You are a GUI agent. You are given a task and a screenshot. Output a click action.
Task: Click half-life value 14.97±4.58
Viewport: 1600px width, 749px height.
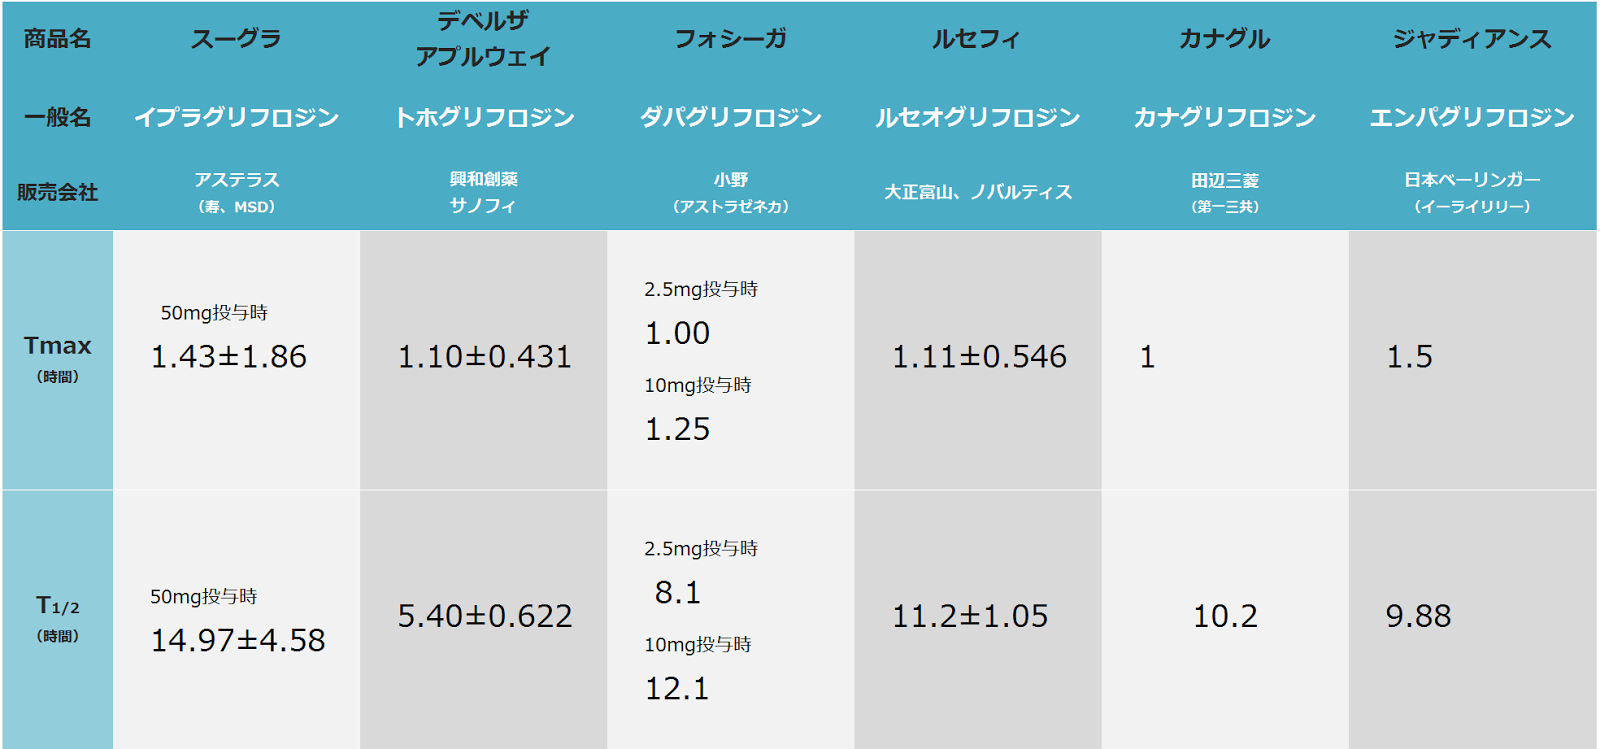pyautogui.click(x=238, y=641)
